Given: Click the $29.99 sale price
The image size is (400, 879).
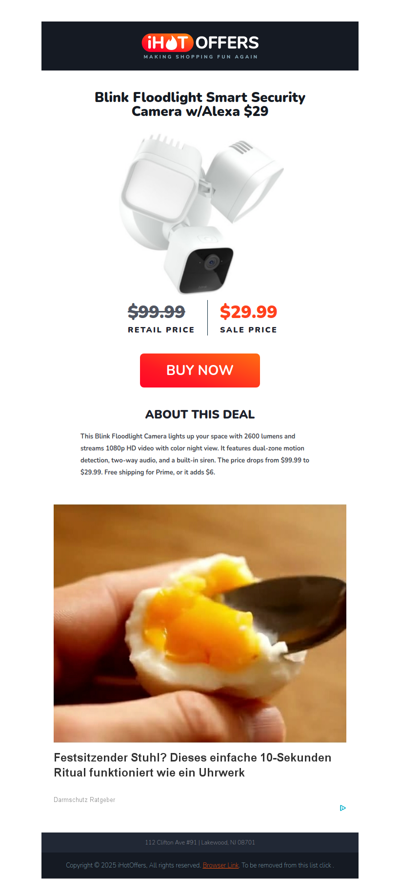Looking at the screenshot, I should coord(248,311).
